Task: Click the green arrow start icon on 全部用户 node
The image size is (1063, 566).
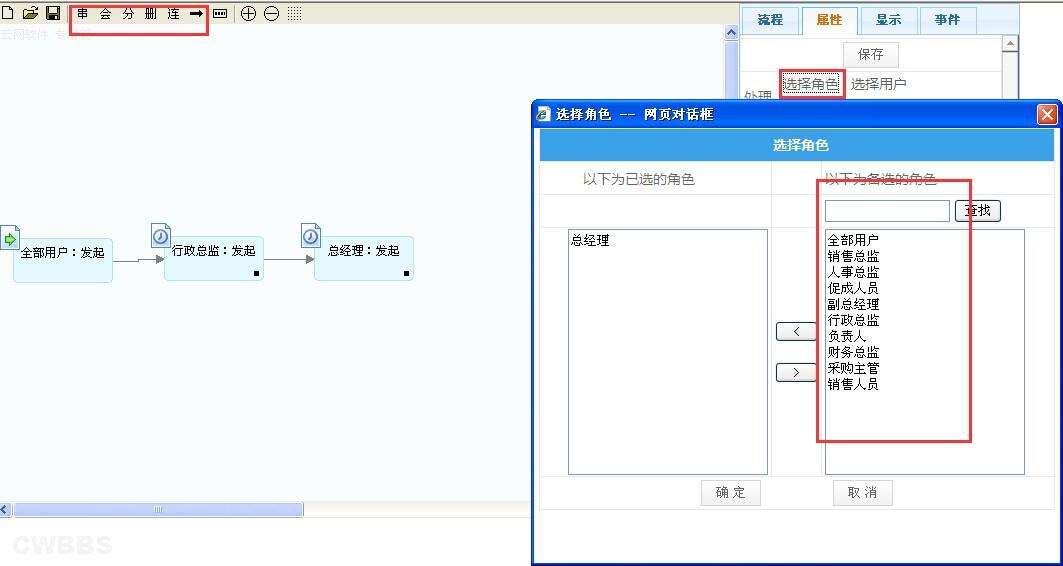Action: (x=9, y=238)
